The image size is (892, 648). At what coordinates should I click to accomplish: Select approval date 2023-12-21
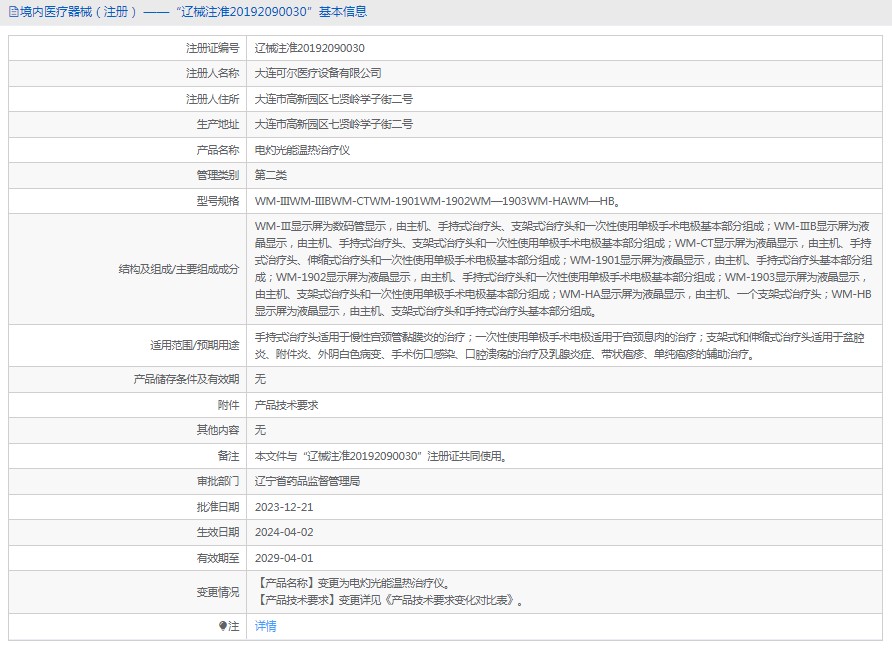click(284, 507)
